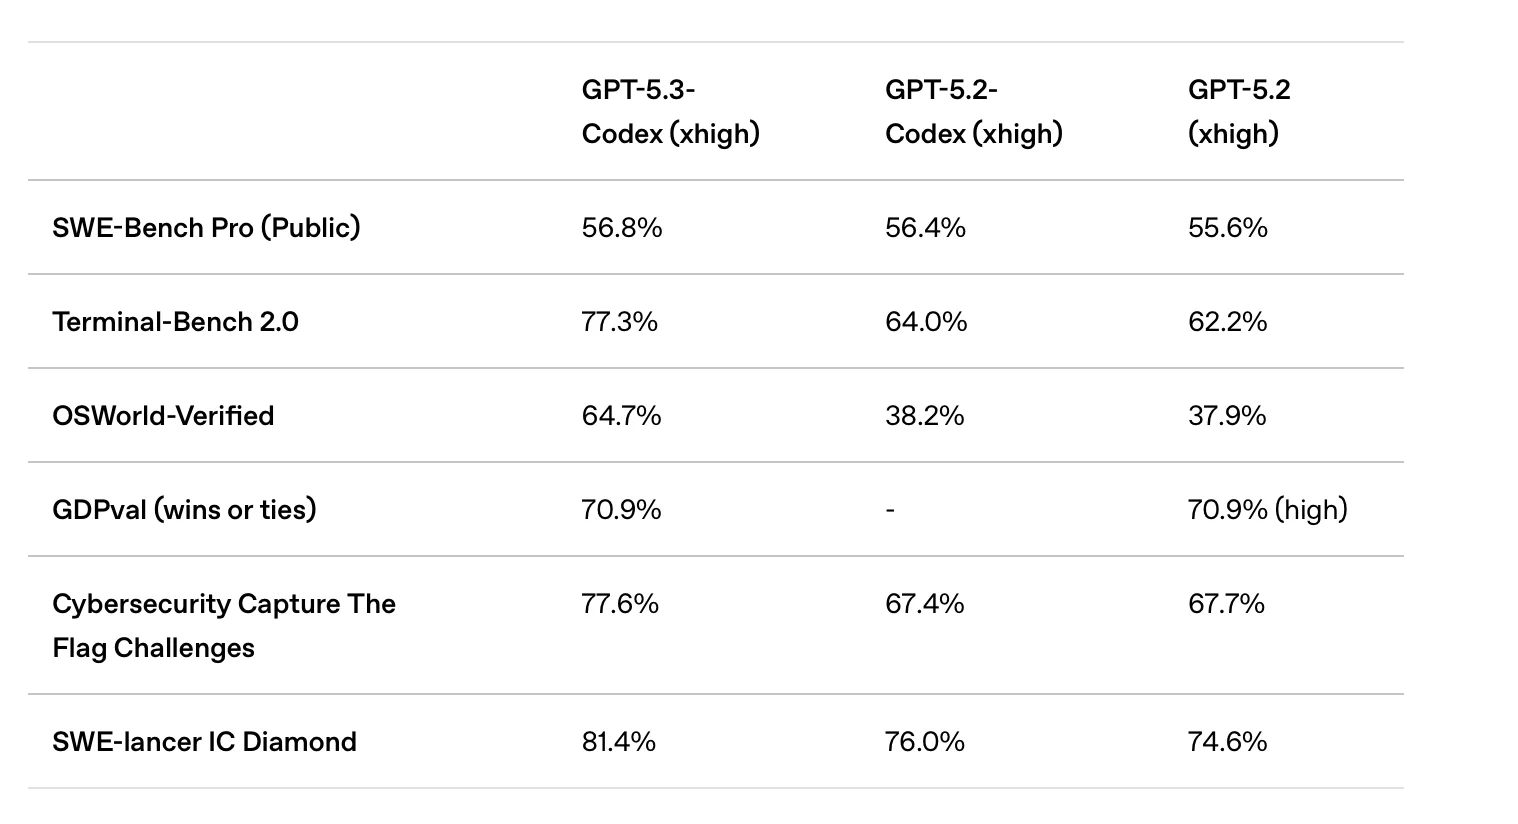Image resolution: width=1518 pixels, height=824 pixels.
Task: Click the 74.6% SWE-lancer score
Action: (x=1227, y=742)
